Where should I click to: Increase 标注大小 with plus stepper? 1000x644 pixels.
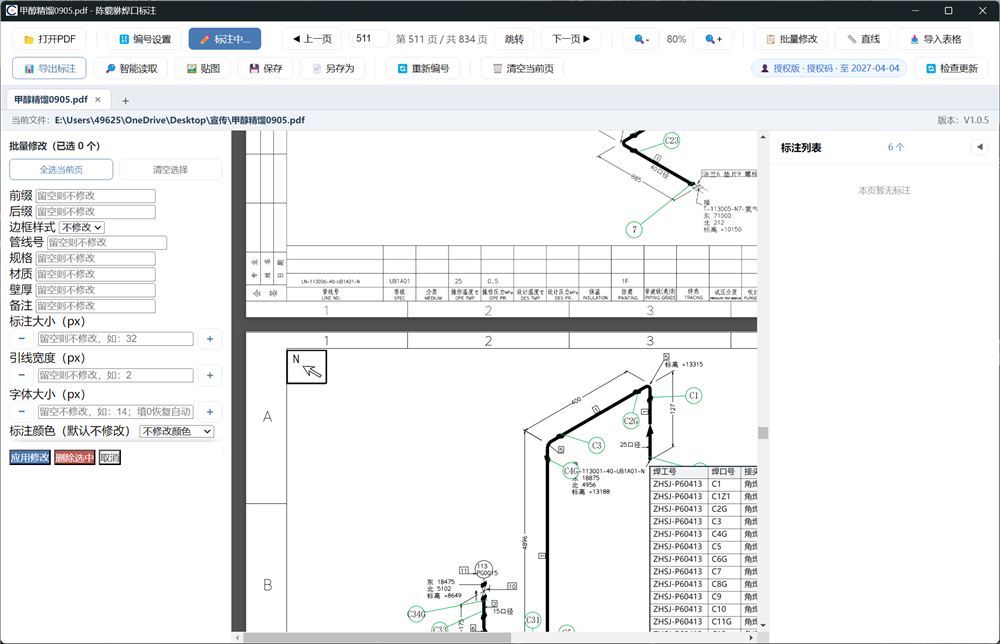coord(210,339)
